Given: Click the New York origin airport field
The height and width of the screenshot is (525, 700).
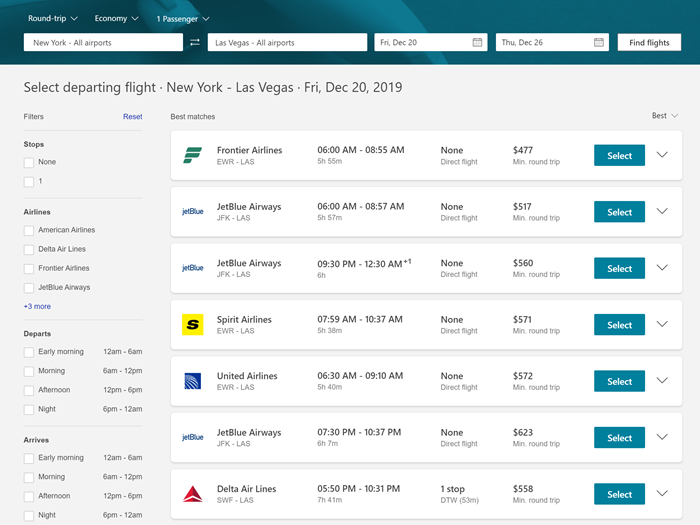Looking at the screenshot, I should point(103,43).
